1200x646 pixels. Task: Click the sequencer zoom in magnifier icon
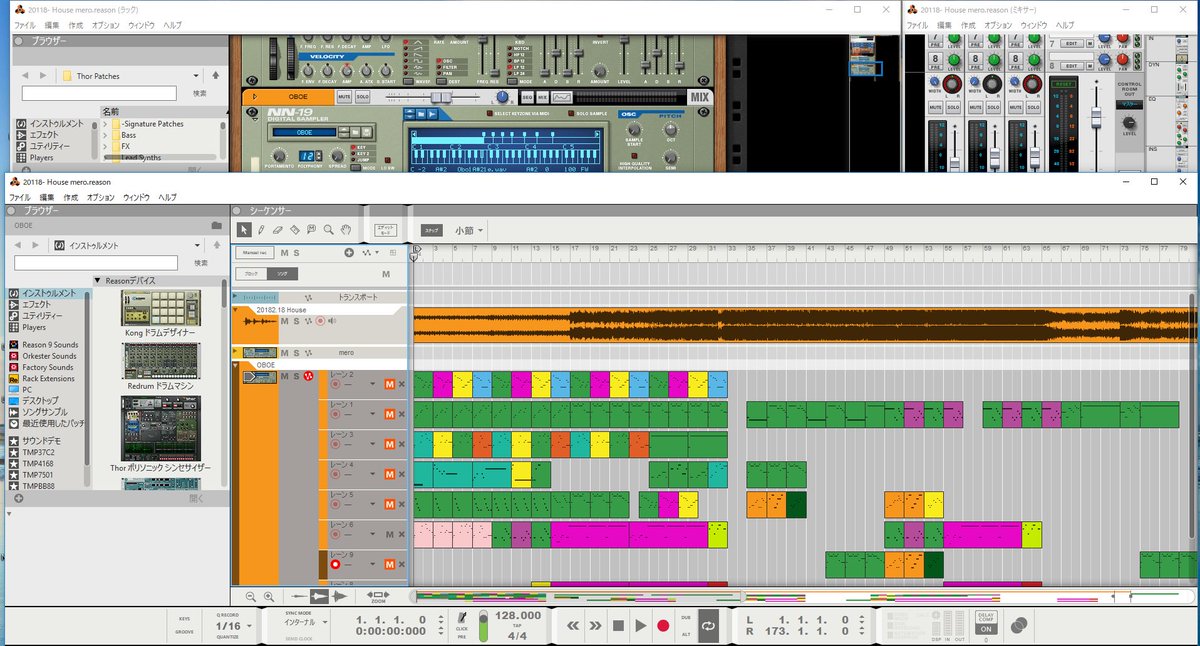pyautogui.click(x=268, y=596)
